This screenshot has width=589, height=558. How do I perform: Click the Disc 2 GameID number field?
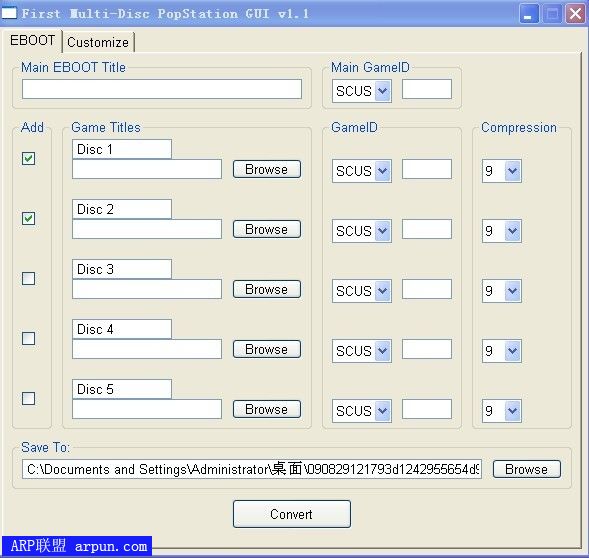click(x=427, y=229)
